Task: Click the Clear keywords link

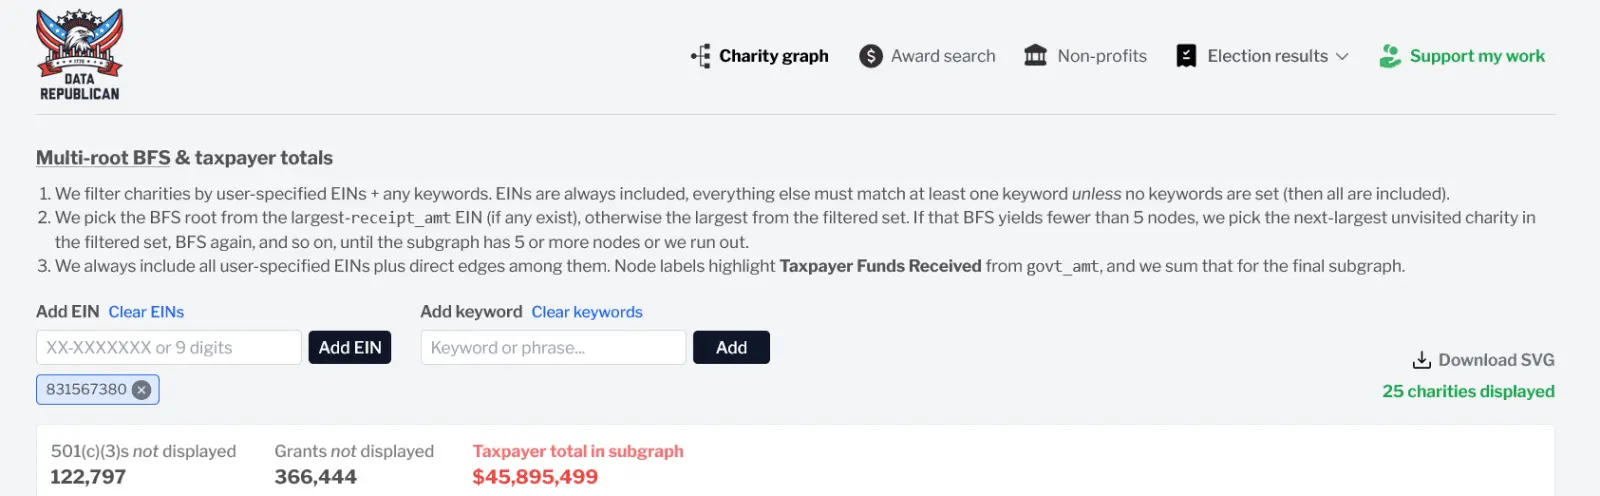Action: [587, 312]
